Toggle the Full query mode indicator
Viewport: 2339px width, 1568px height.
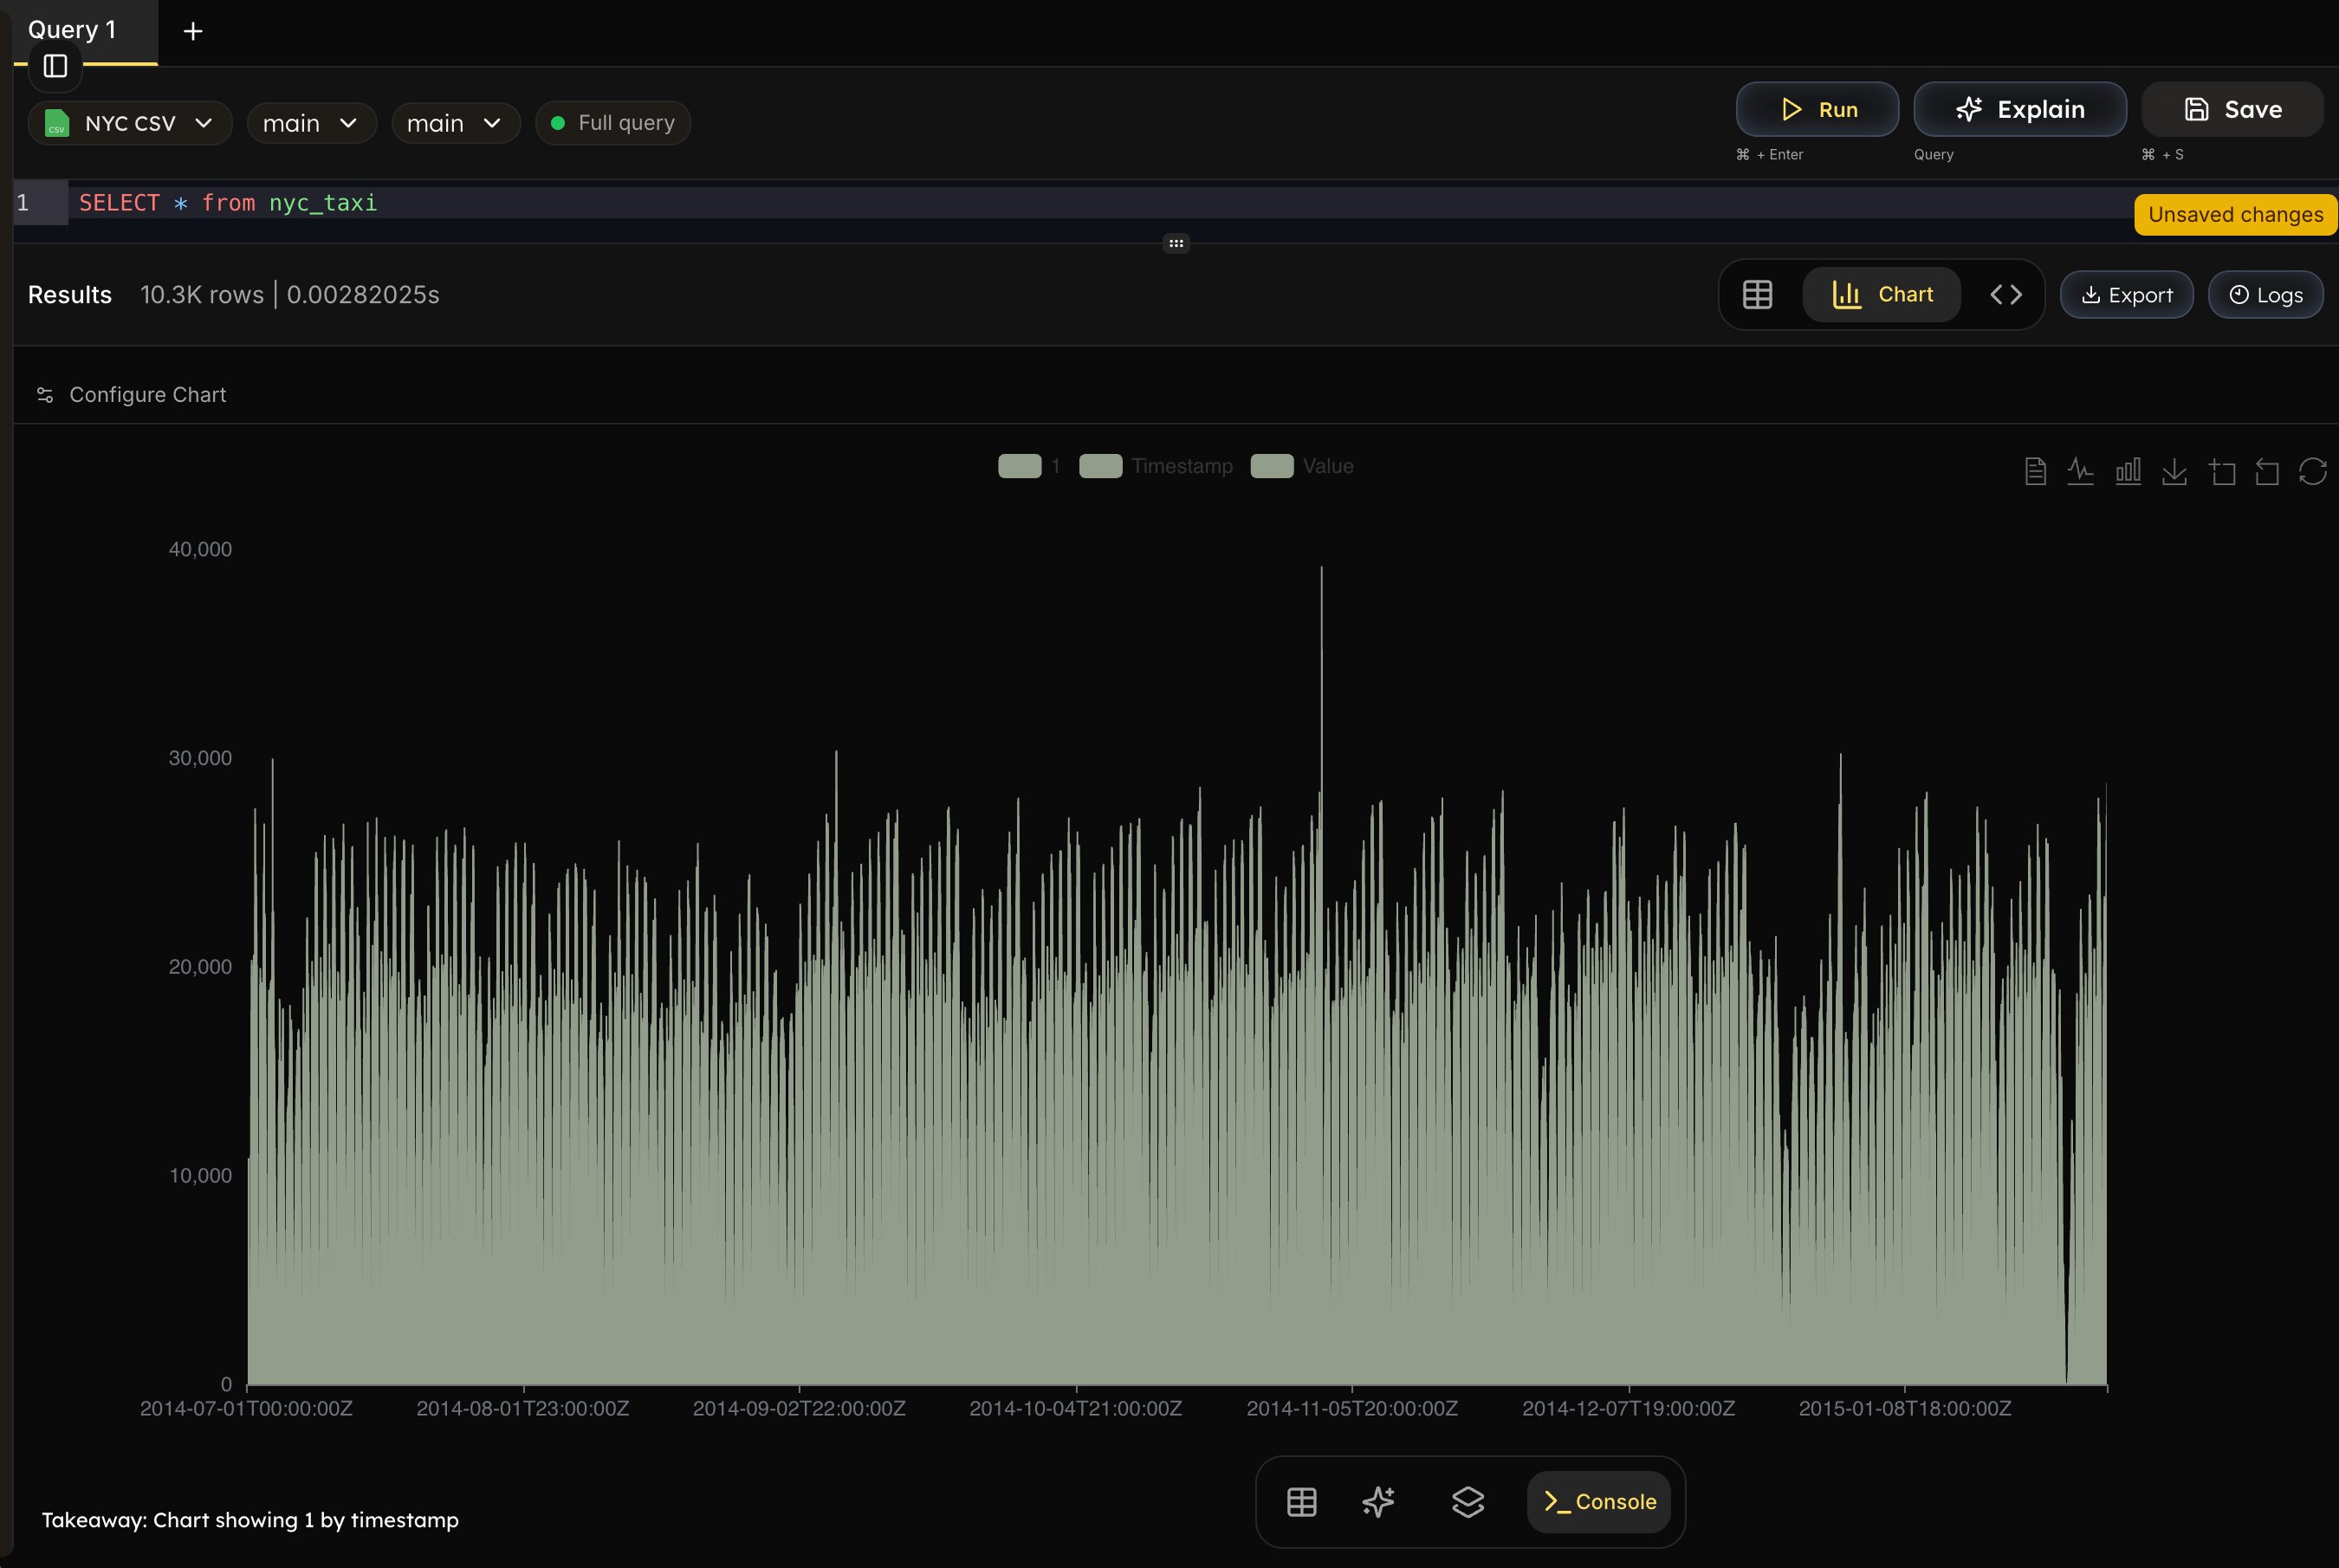613,123
